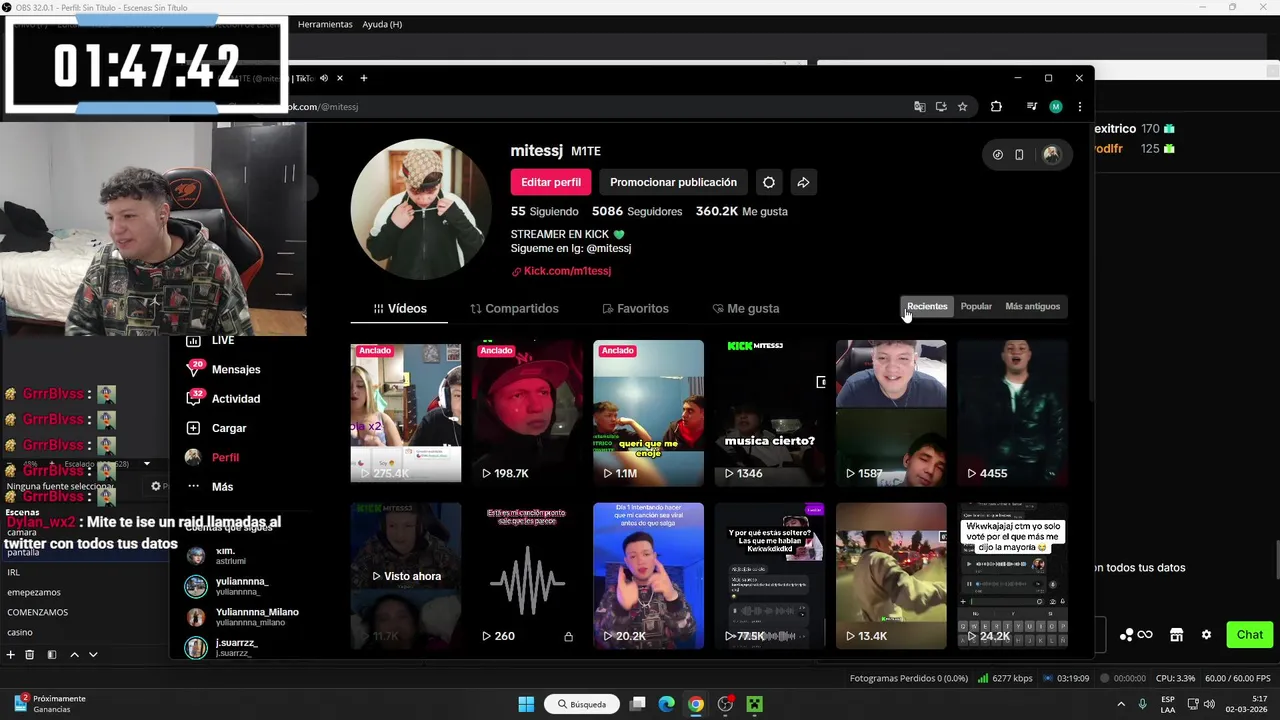
Task: Open TikTok account avatar menu
Action: click(x=1051, y=155)
